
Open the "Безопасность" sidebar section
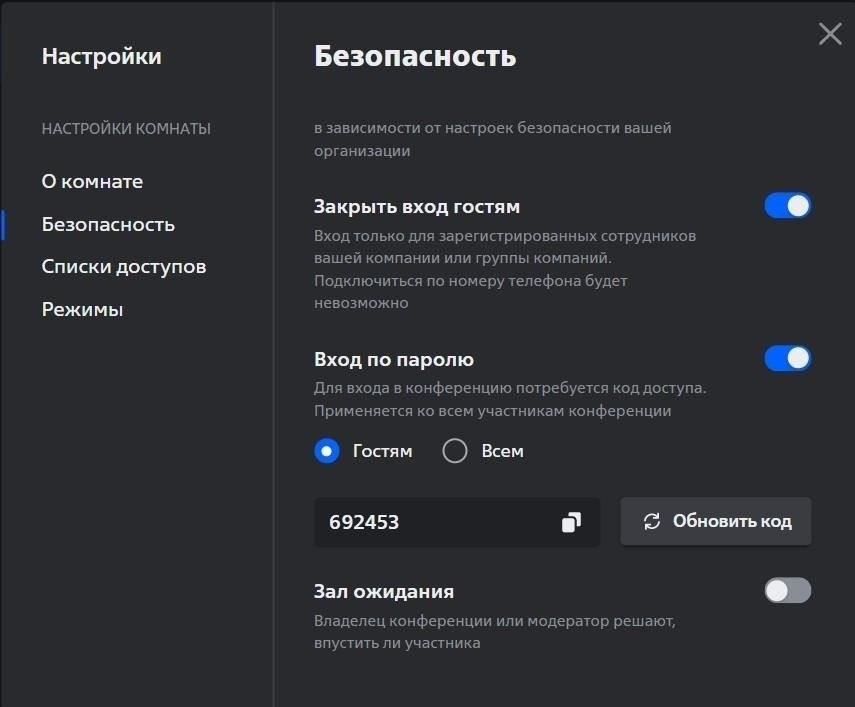[108, 225]
